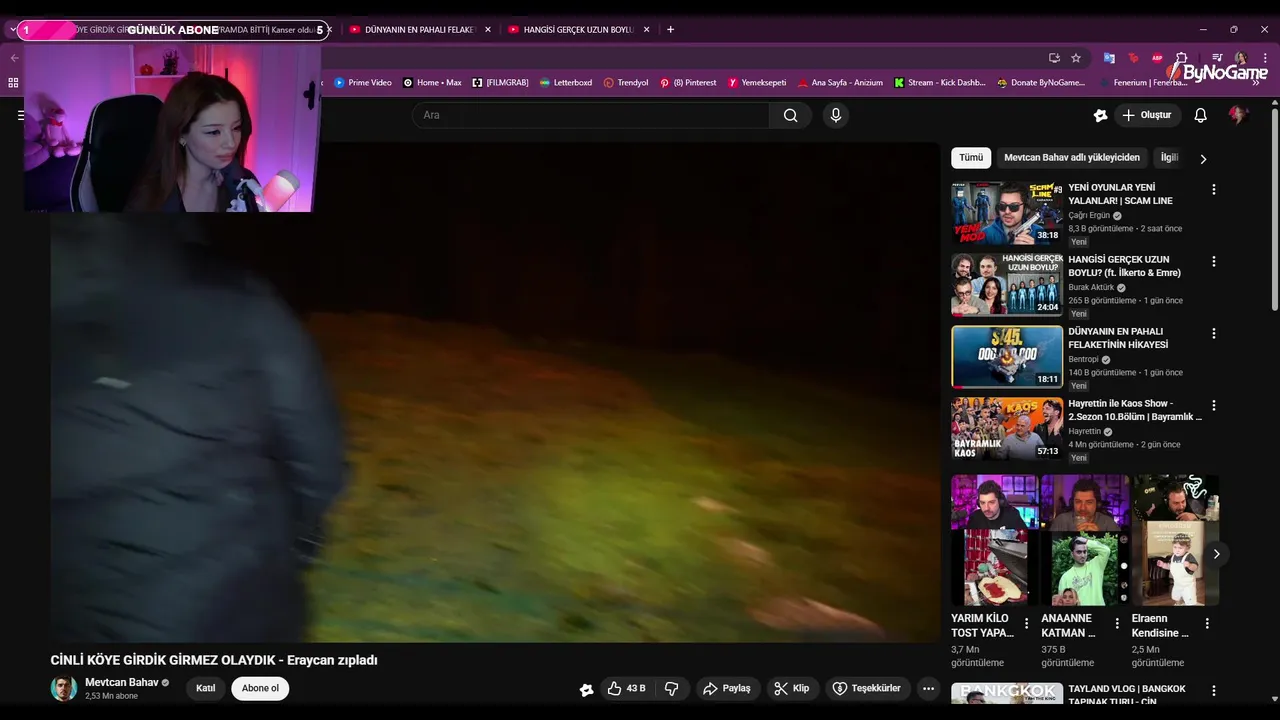1280x720 pixels.
Task: Select the İlgili filter chip
Action: click(1169, 158)
